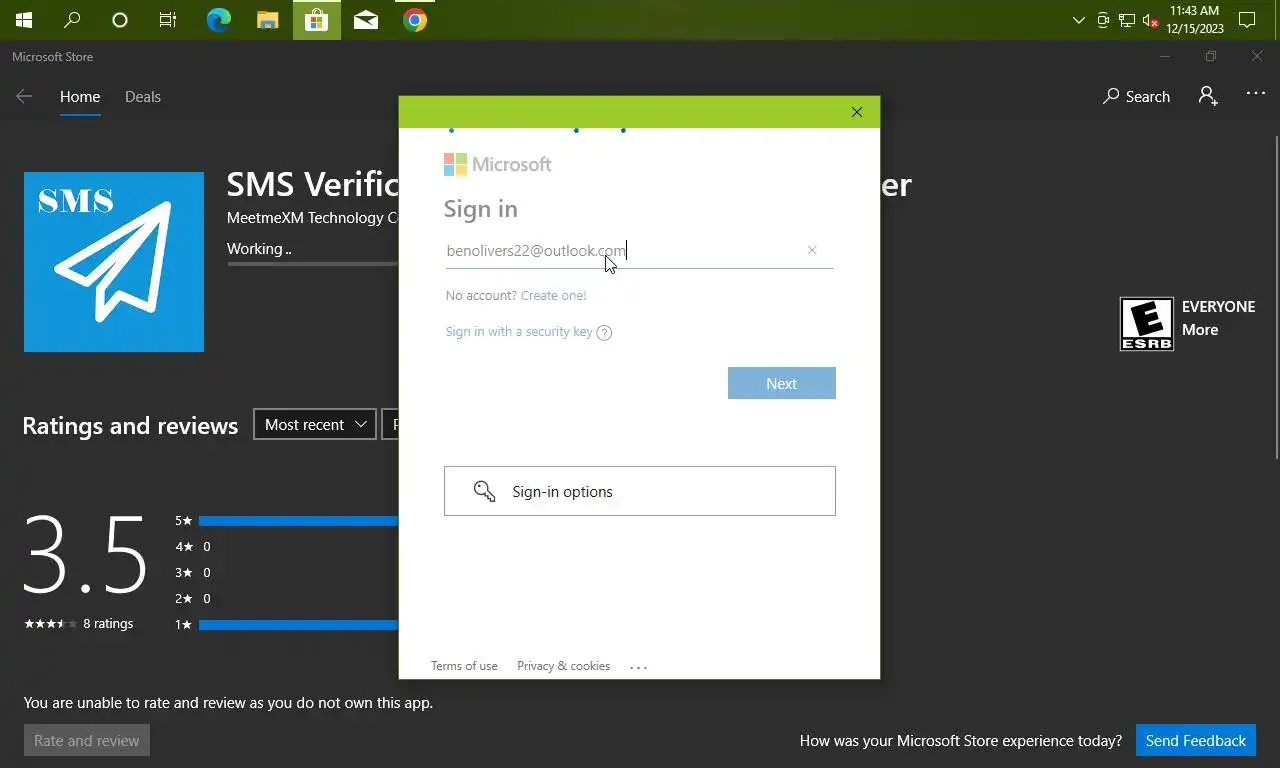This screenshot has height=768, width=1280.
Task: Open Terms of use link
Action: pyautogui.click(x=464, y=666)
